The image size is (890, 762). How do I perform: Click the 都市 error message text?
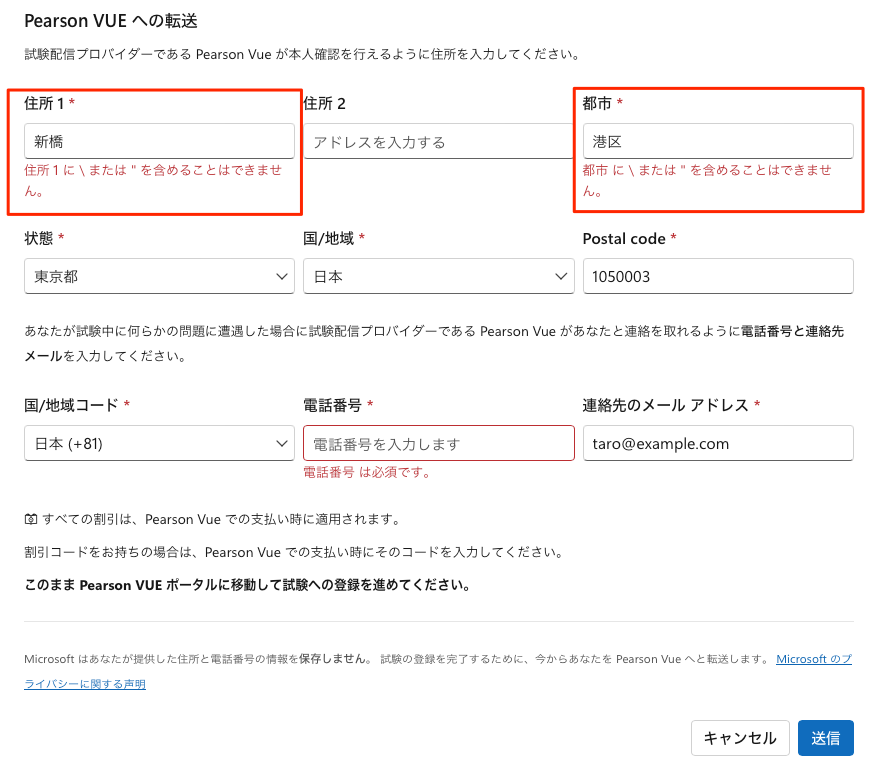coord(707,180)
